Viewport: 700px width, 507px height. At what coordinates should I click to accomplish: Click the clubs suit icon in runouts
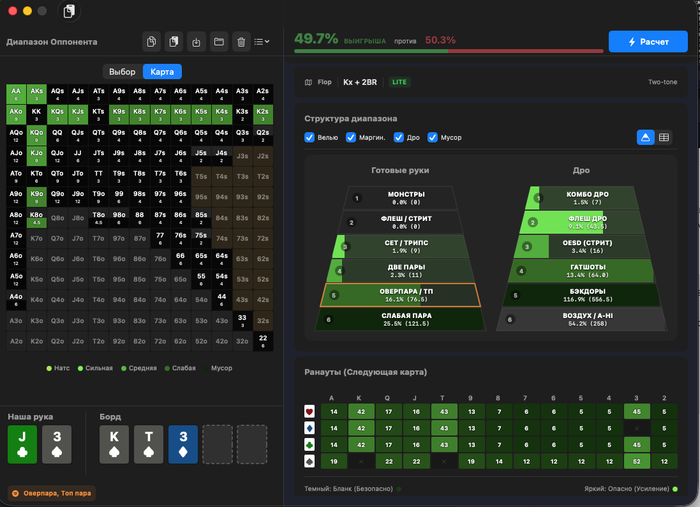point(309,445)
